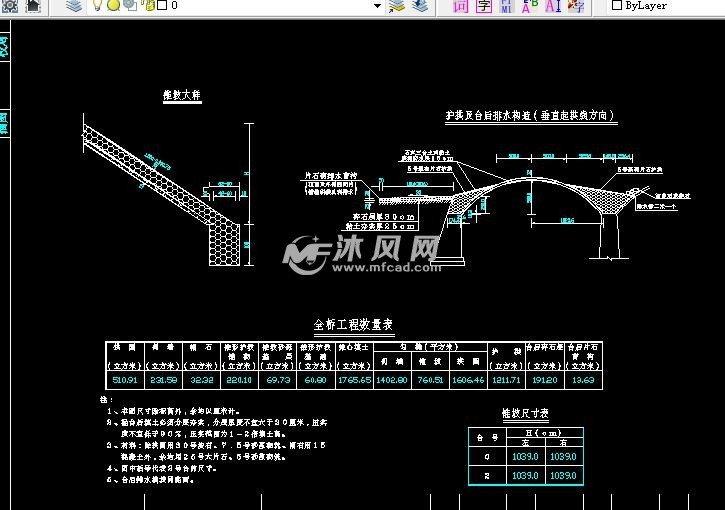Toggle layer 0 on/off lightbulb

point(98,6)
